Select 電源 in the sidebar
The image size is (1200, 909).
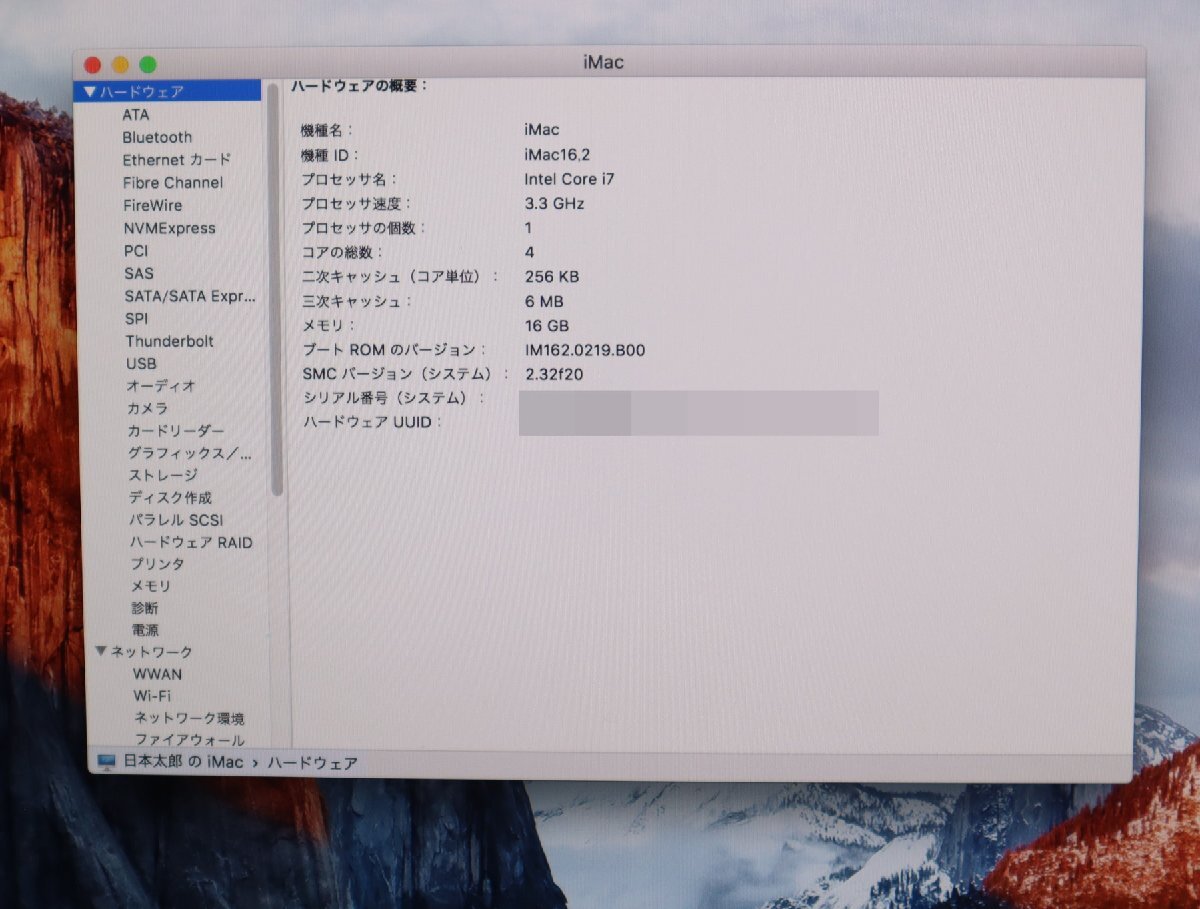pos(145,630)
